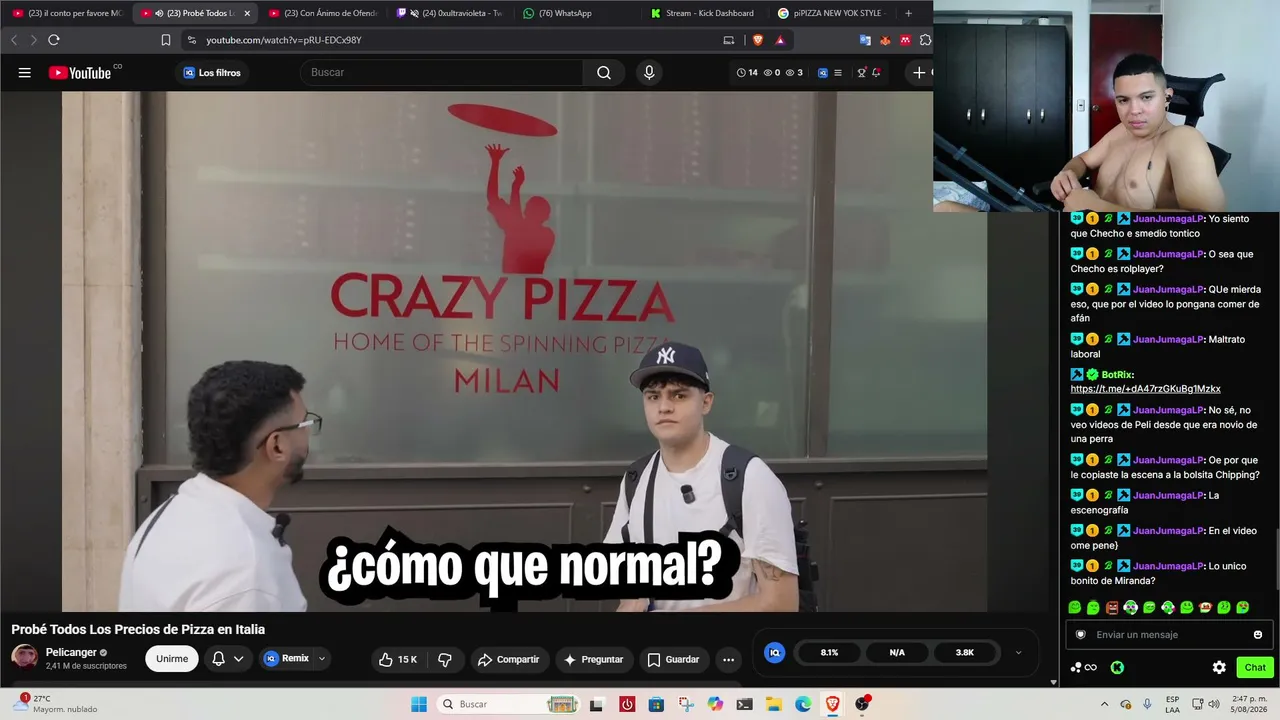1280x720 pixels.
Task: Open the vidIQ blue badge icon
Action: pos(774,652)
